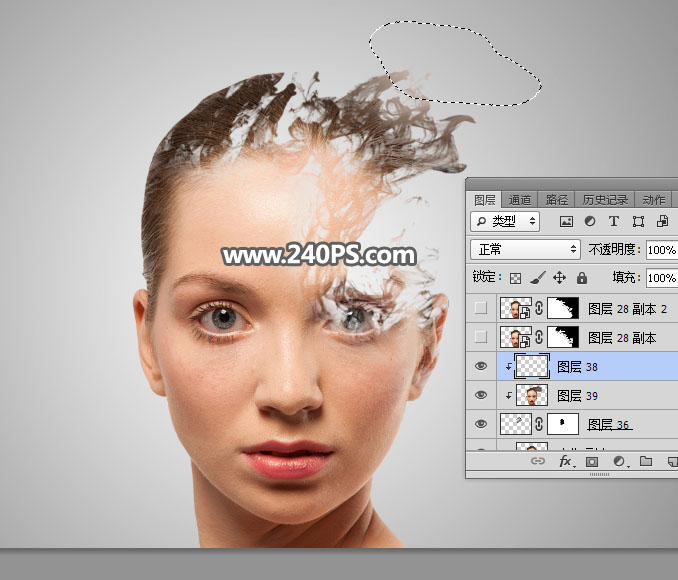Filter layers by pixel image type
This screenshot has height=580, width=678.
tap(566, 221)
